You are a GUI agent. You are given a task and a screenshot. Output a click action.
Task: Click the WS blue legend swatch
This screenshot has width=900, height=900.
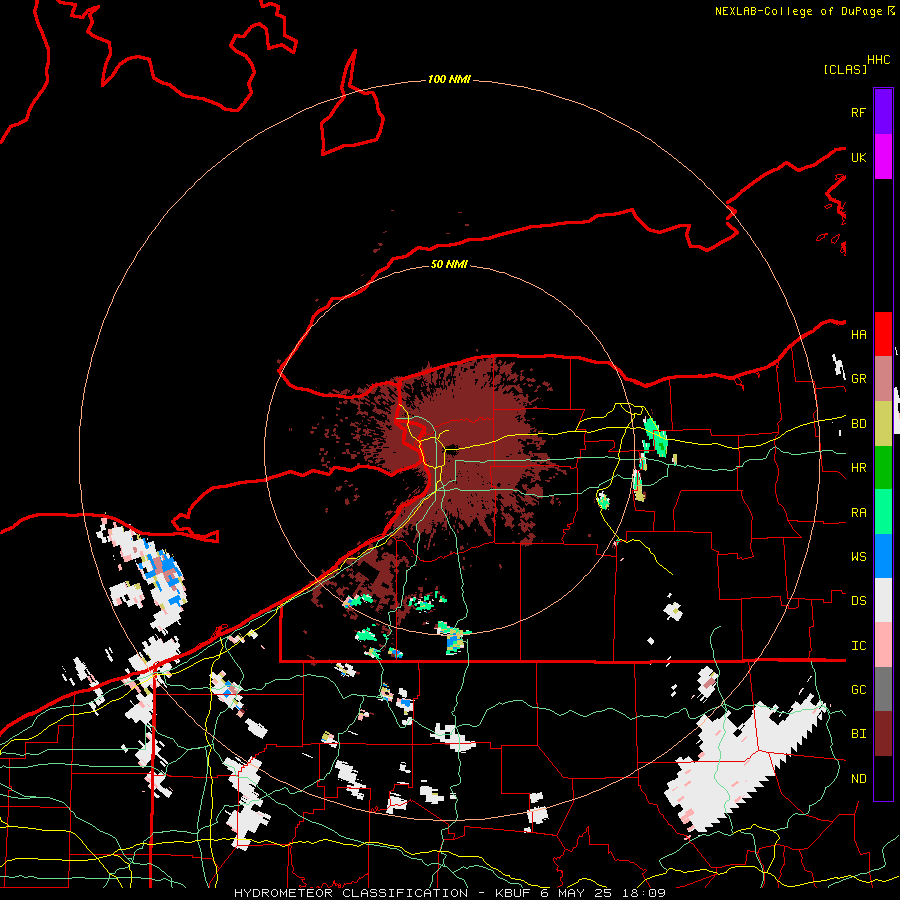[x=883, y=556]
